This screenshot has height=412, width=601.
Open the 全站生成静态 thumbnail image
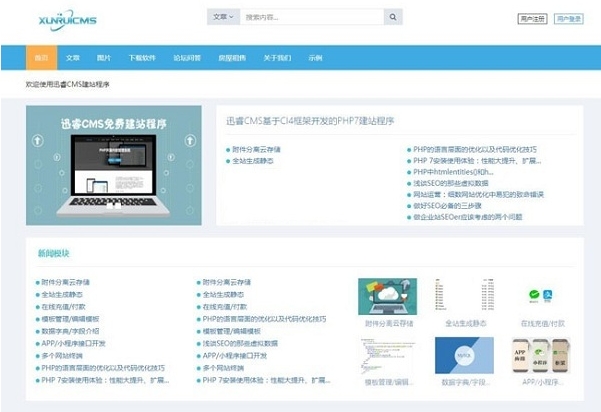pos(465,295)
